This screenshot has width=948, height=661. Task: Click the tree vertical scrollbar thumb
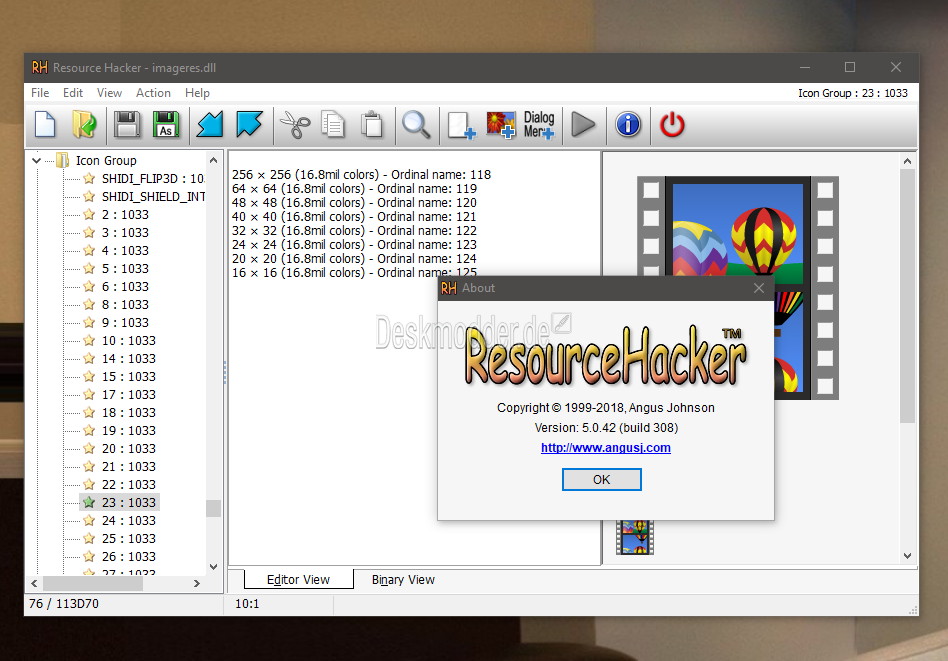pyautogui.click(x=213, y=508)
